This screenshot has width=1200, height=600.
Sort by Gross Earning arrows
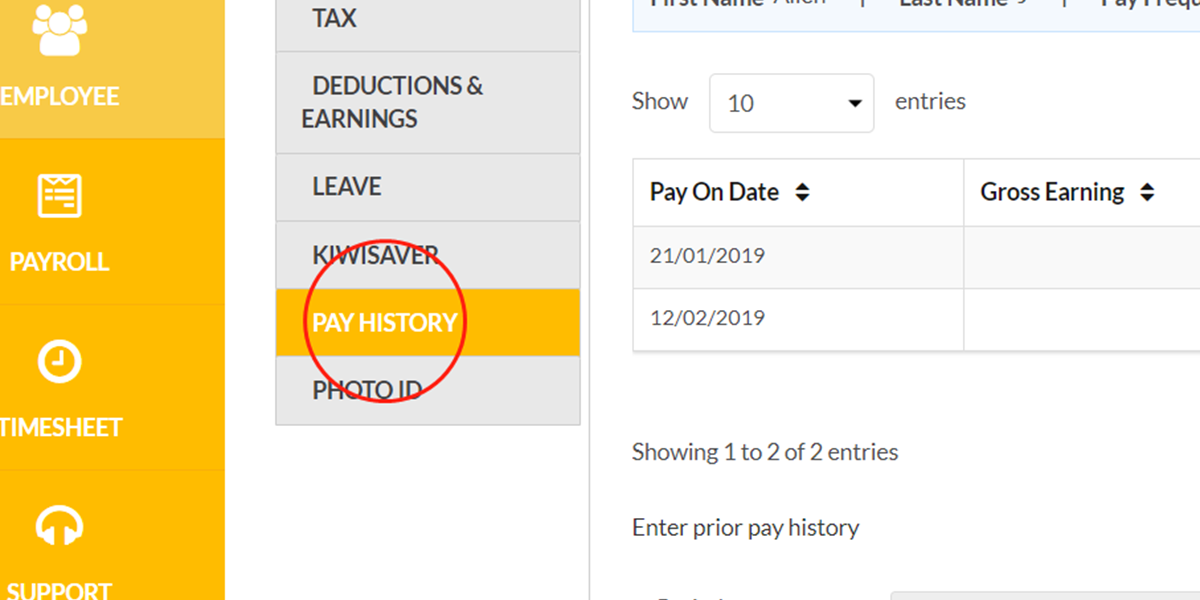[1147, 192]
